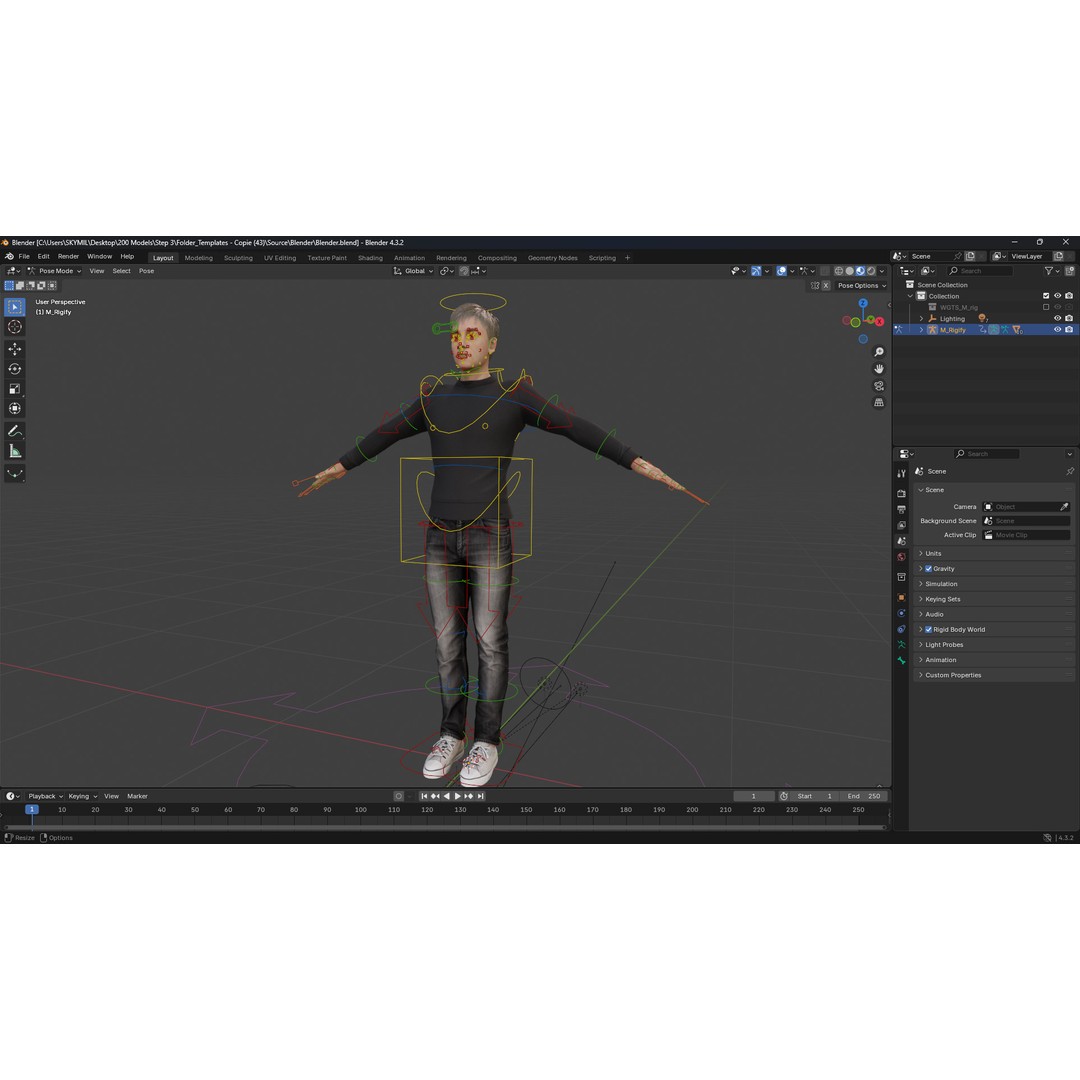Hide Lighting with its eye icon
1080x1080 pixels.
[1057, 318]
